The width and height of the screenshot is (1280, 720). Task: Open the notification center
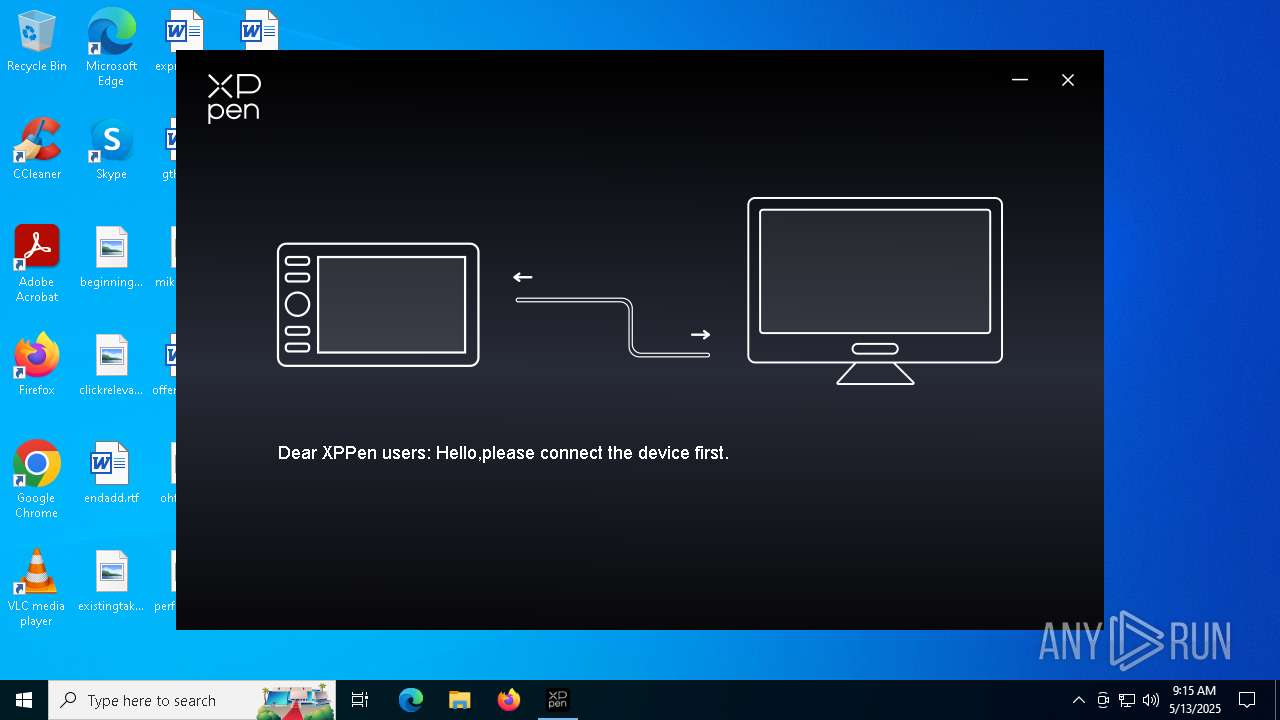click(1247, 700)
